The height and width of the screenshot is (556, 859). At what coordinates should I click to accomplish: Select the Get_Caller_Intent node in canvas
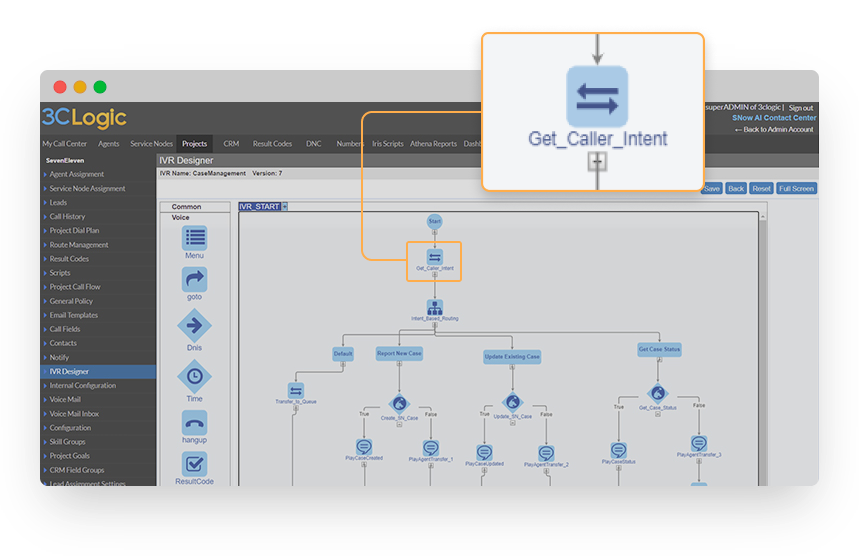(434, 257)
